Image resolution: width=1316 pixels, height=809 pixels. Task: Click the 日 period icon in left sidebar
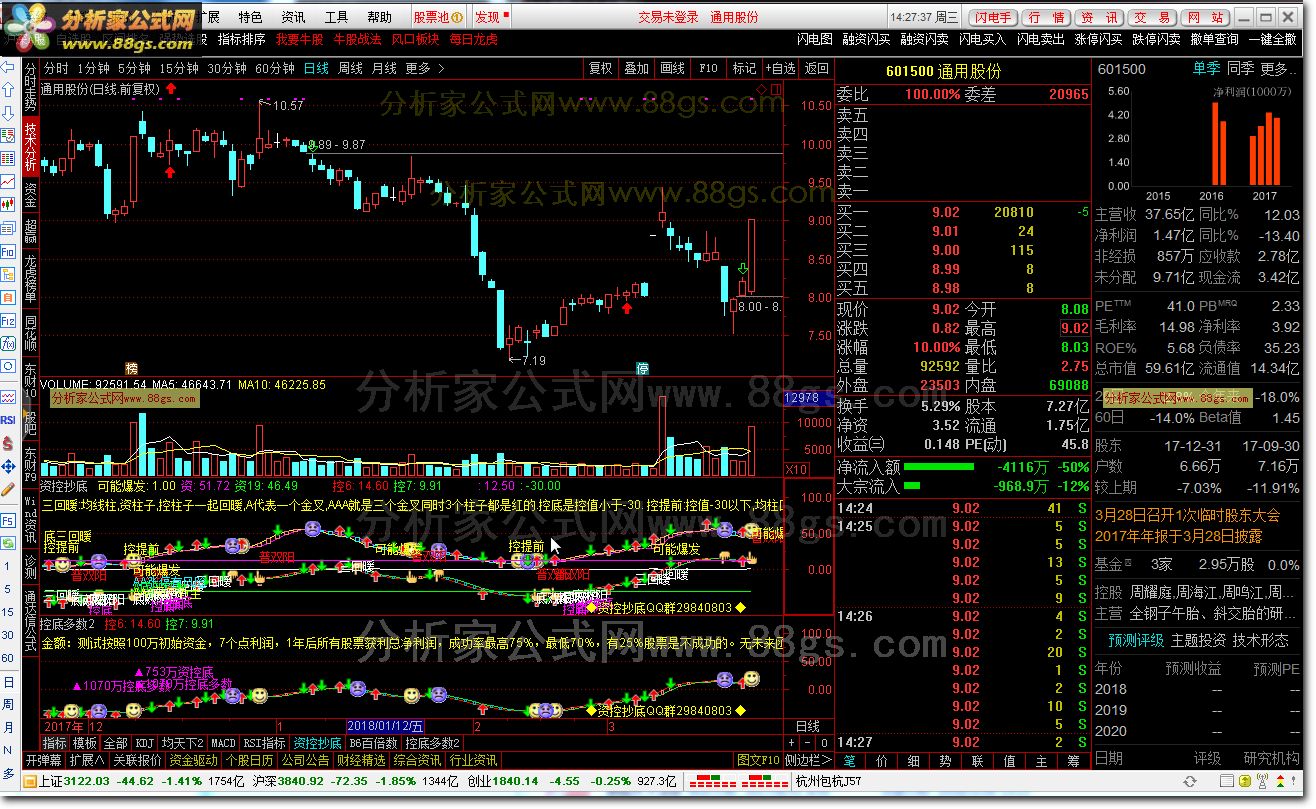coord(9,682)
